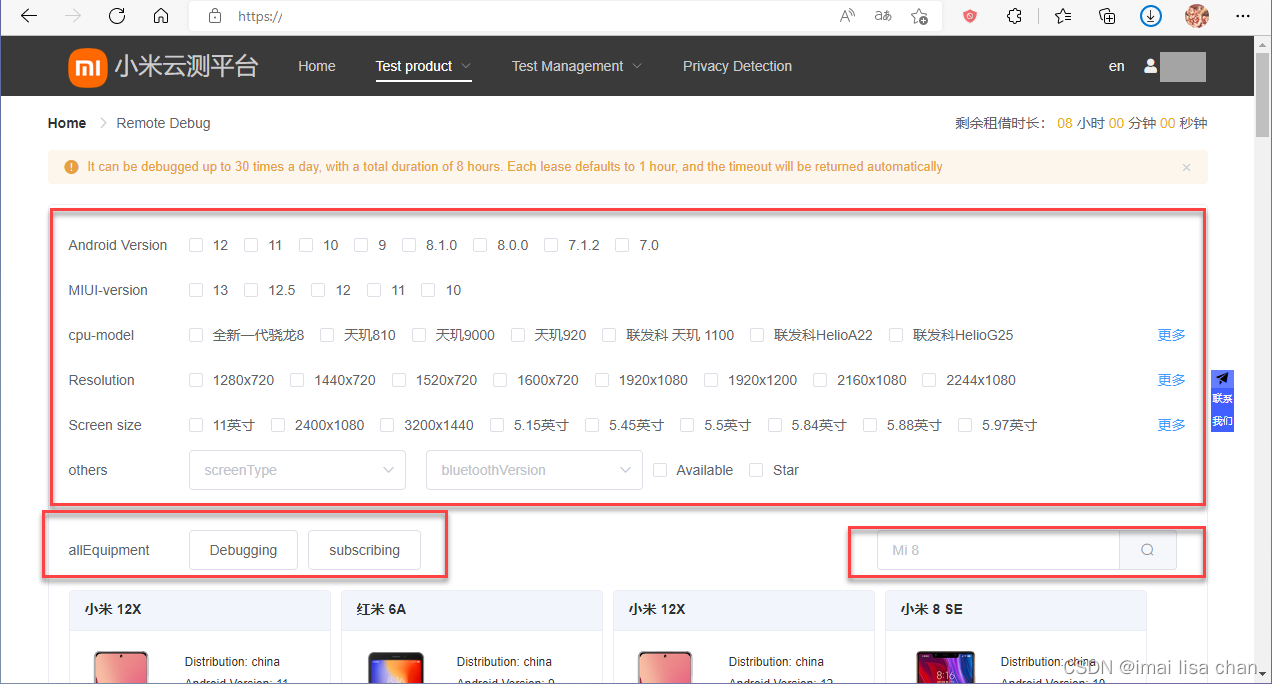1272x684 pixels.
Task: Check Android Version 8.1.0
Action: 409,245
